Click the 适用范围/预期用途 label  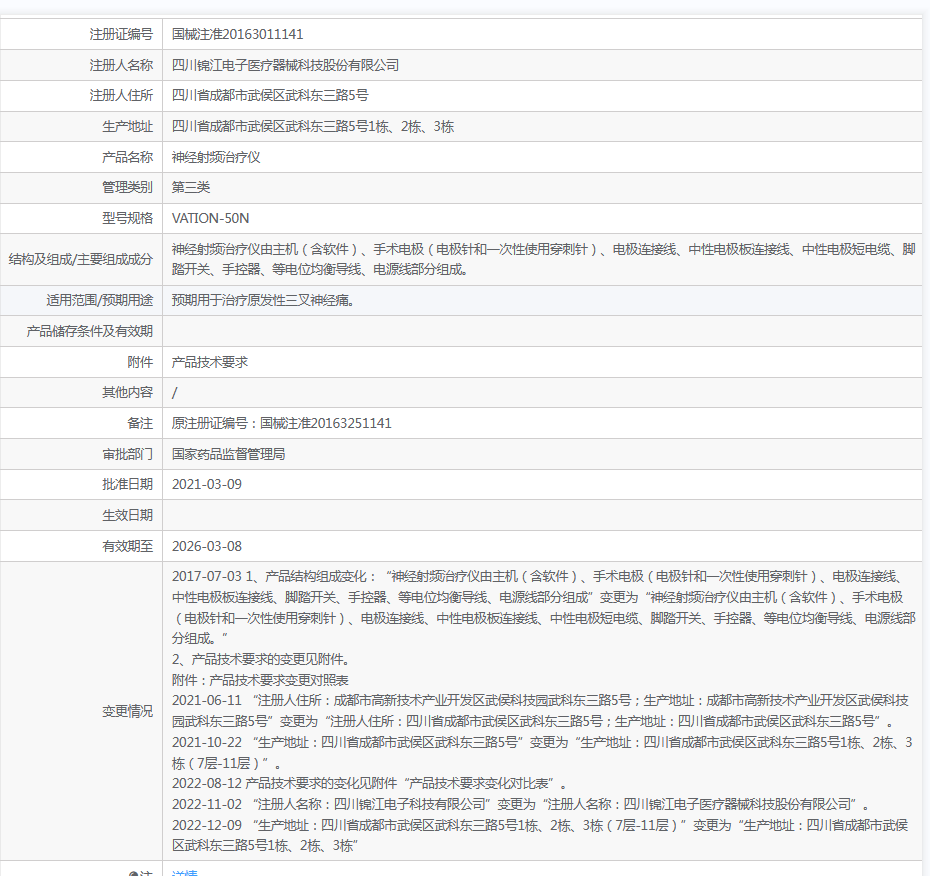click(x=100, y=300)
